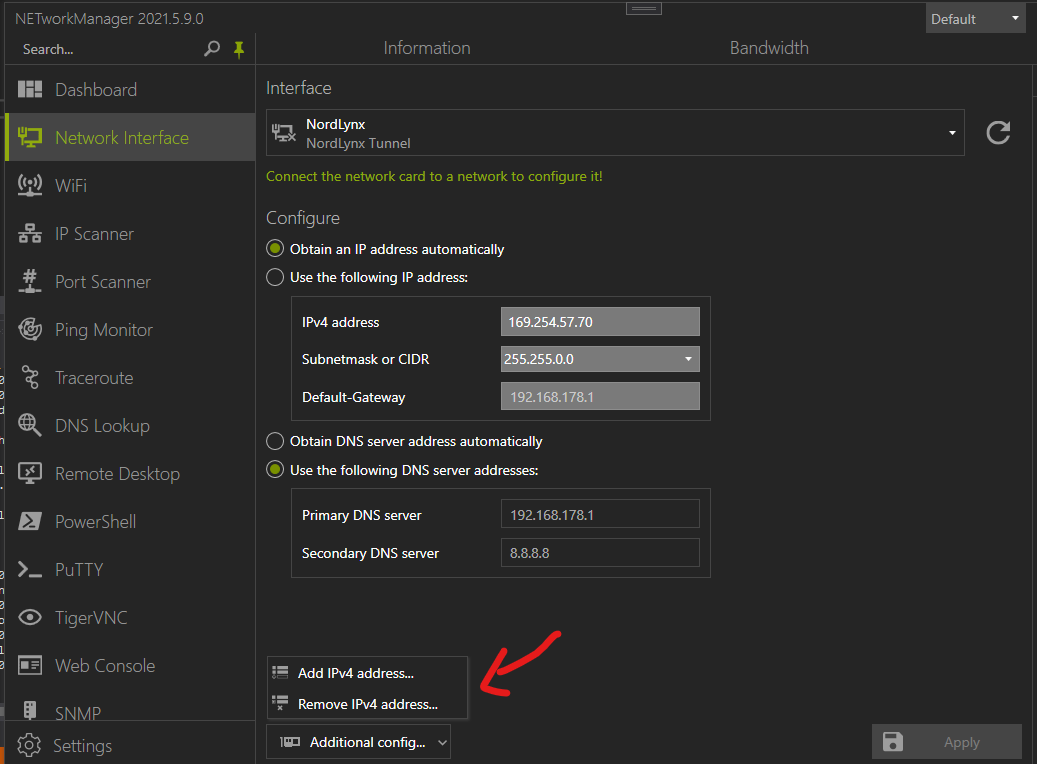The height and width of the screenshot is (764, 1037).
Task: Expand the NordLynx interface dropdown
Action: [x=952, y=133]
